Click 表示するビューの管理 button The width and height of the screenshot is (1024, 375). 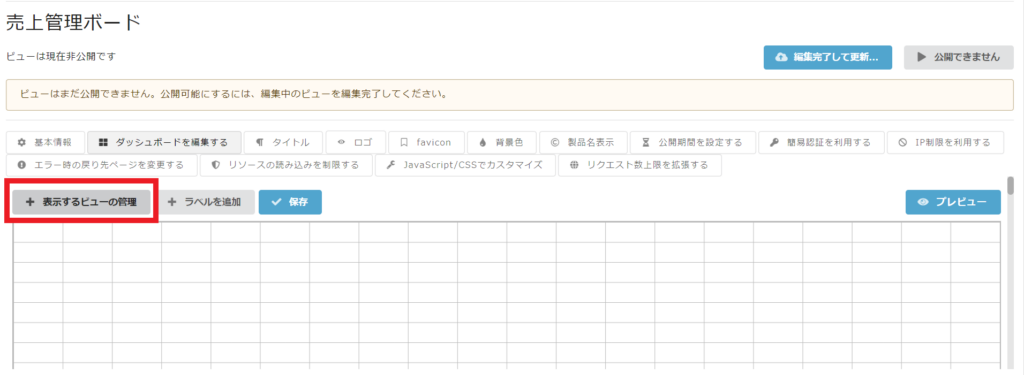click(81, 203)
